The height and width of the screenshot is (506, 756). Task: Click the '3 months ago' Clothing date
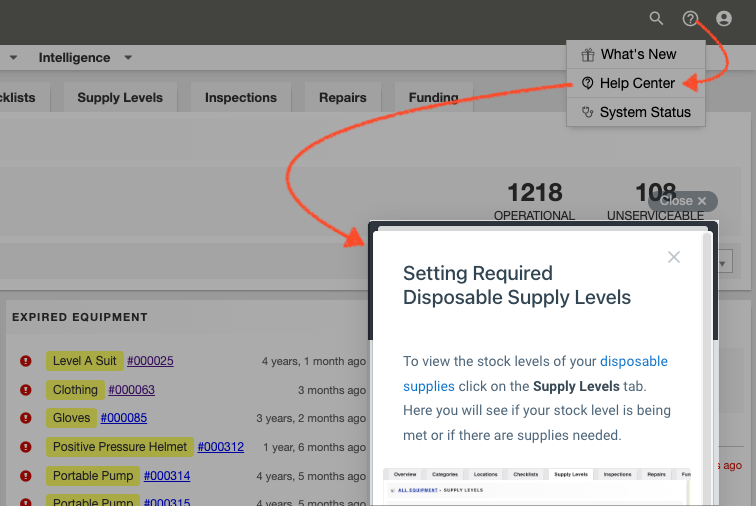(x=332, y=390)
